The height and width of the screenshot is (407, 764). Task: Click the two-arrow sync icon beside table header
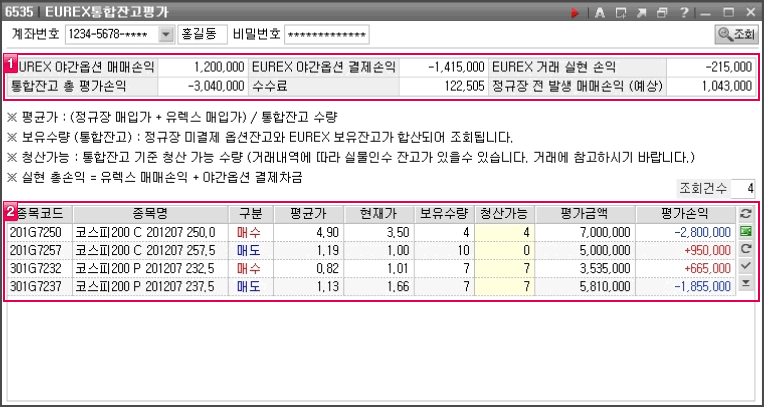click(745, 213)
